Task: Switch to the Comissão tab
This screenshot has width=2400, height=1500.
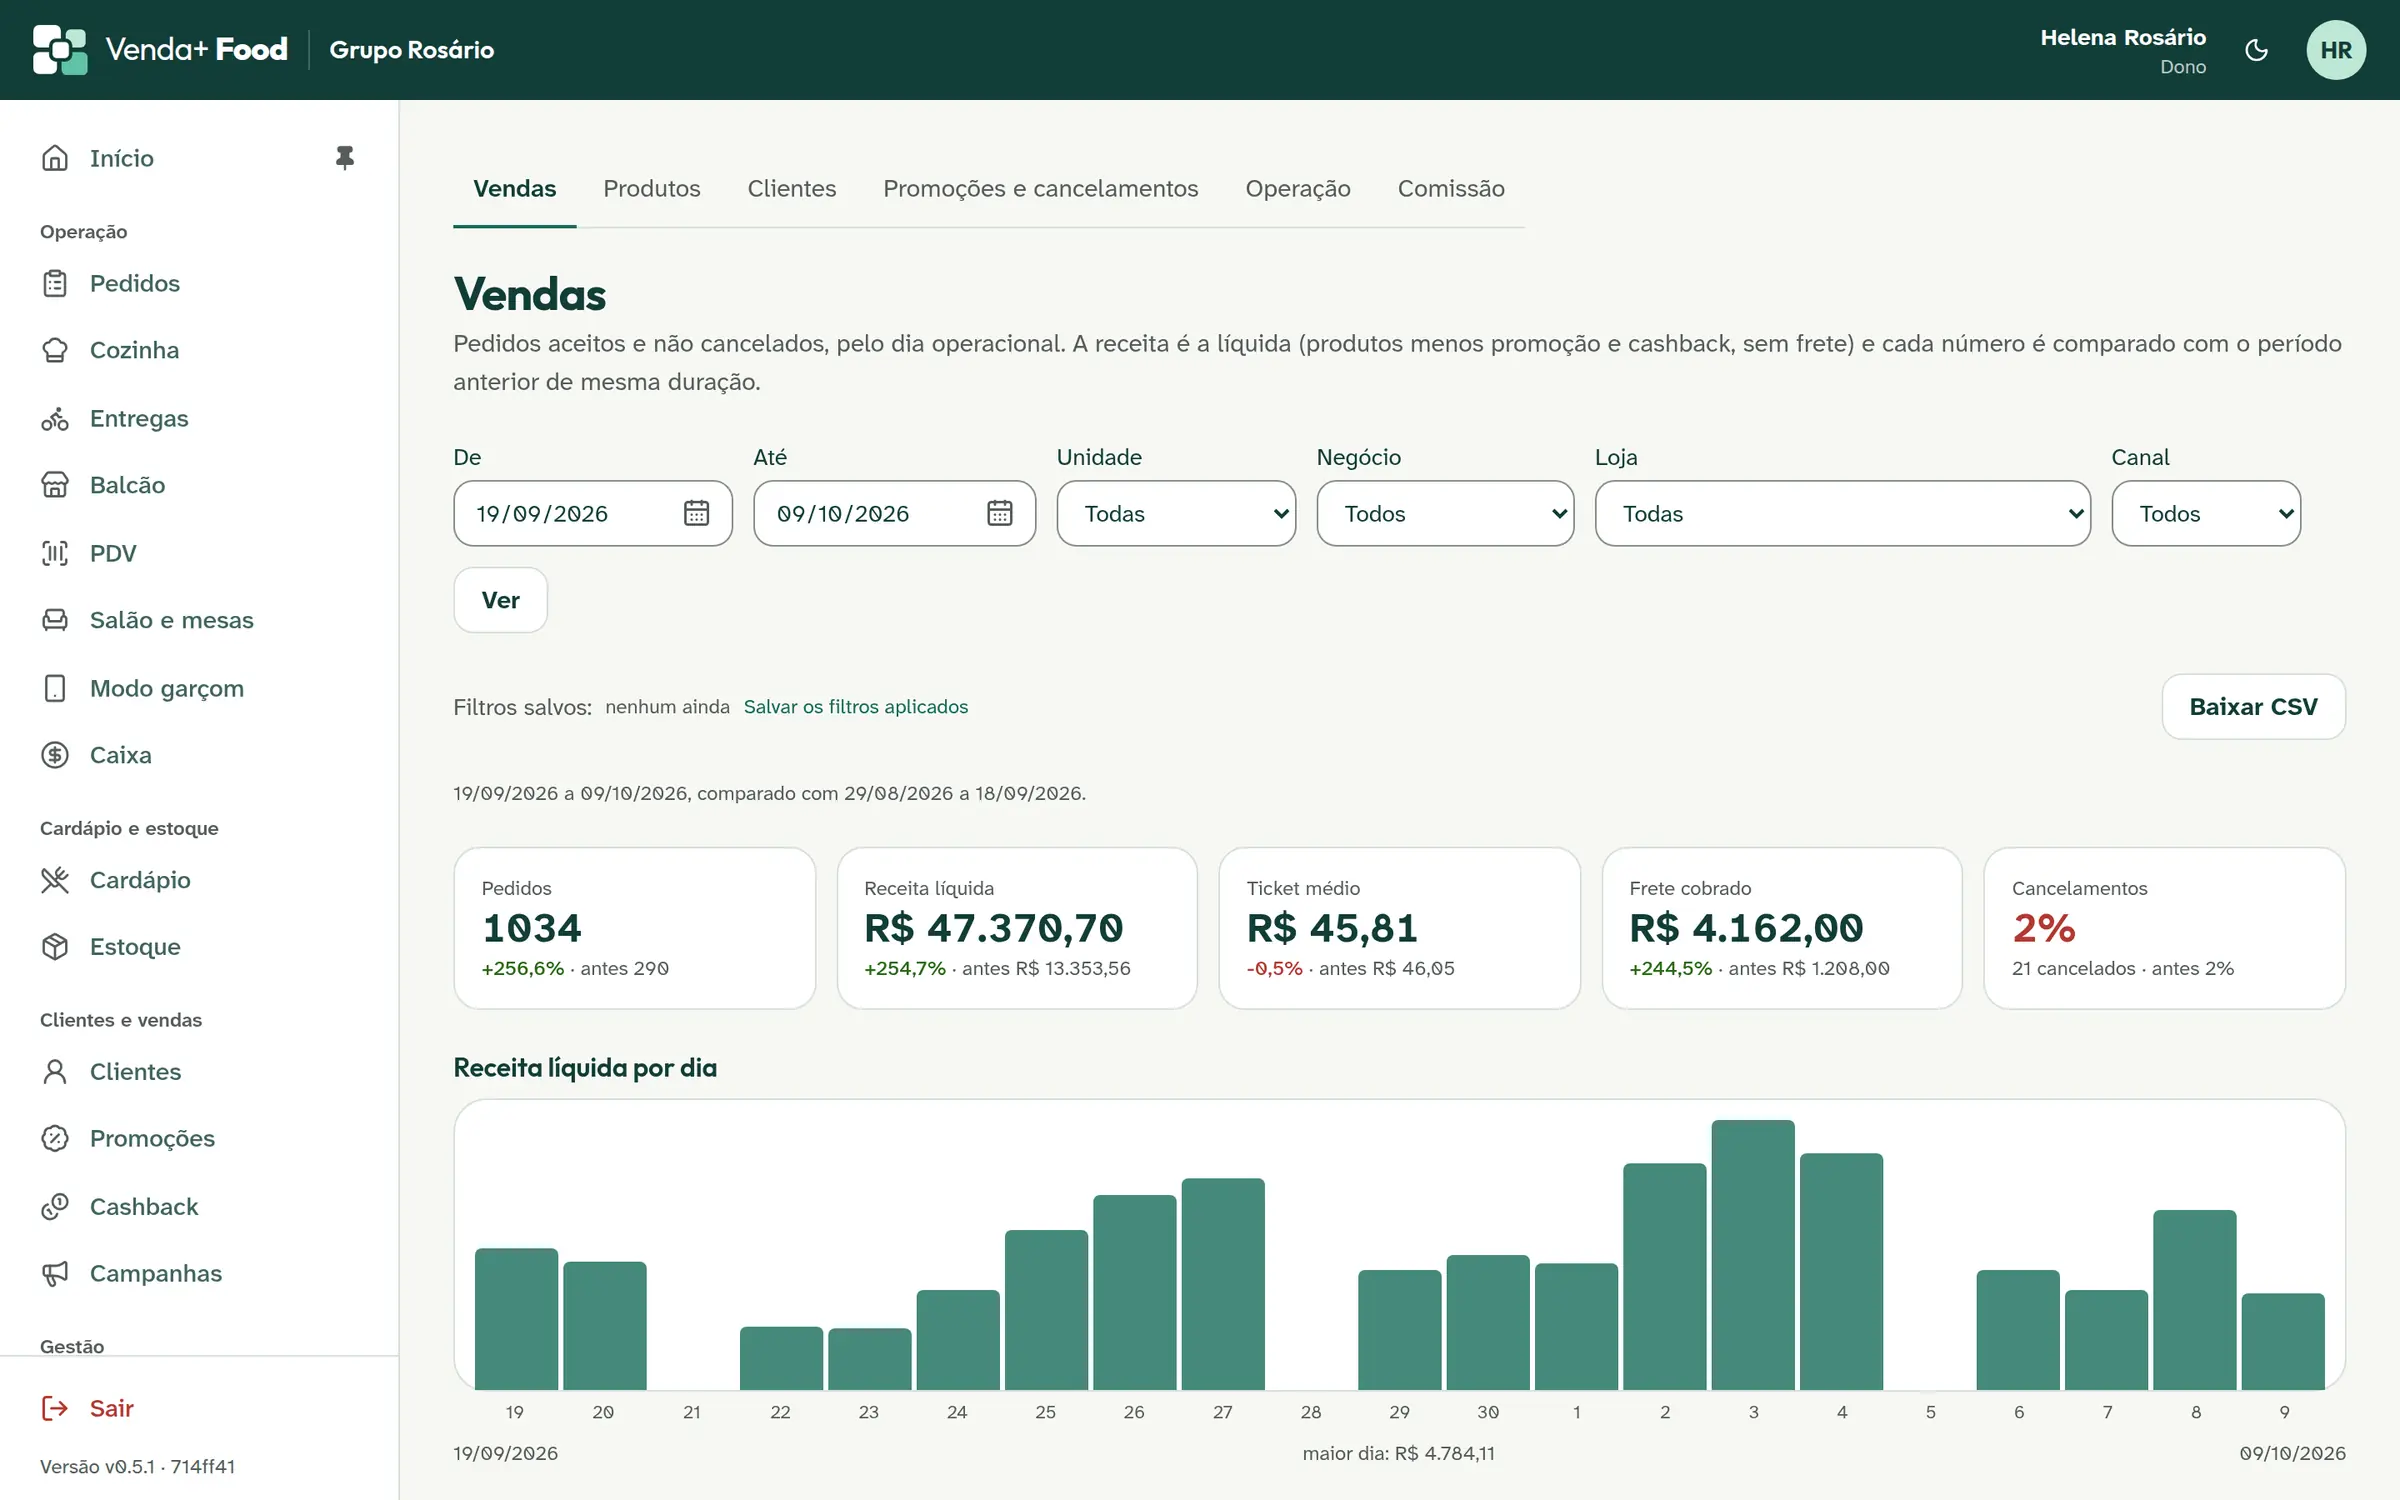Action: [1451, 189]
